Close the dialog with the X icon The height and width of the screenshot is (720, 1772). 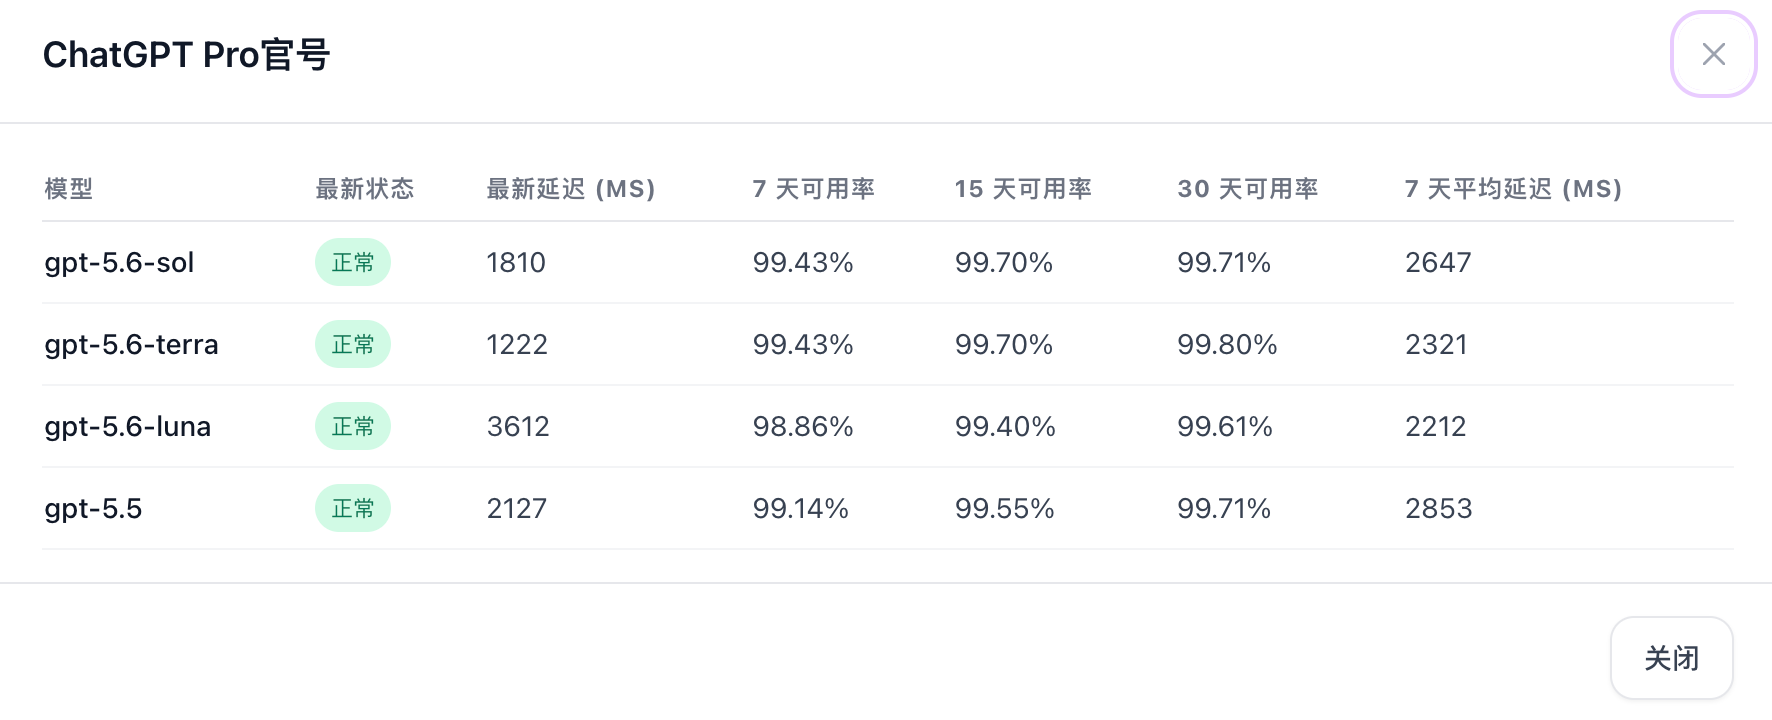point(1714,54)
